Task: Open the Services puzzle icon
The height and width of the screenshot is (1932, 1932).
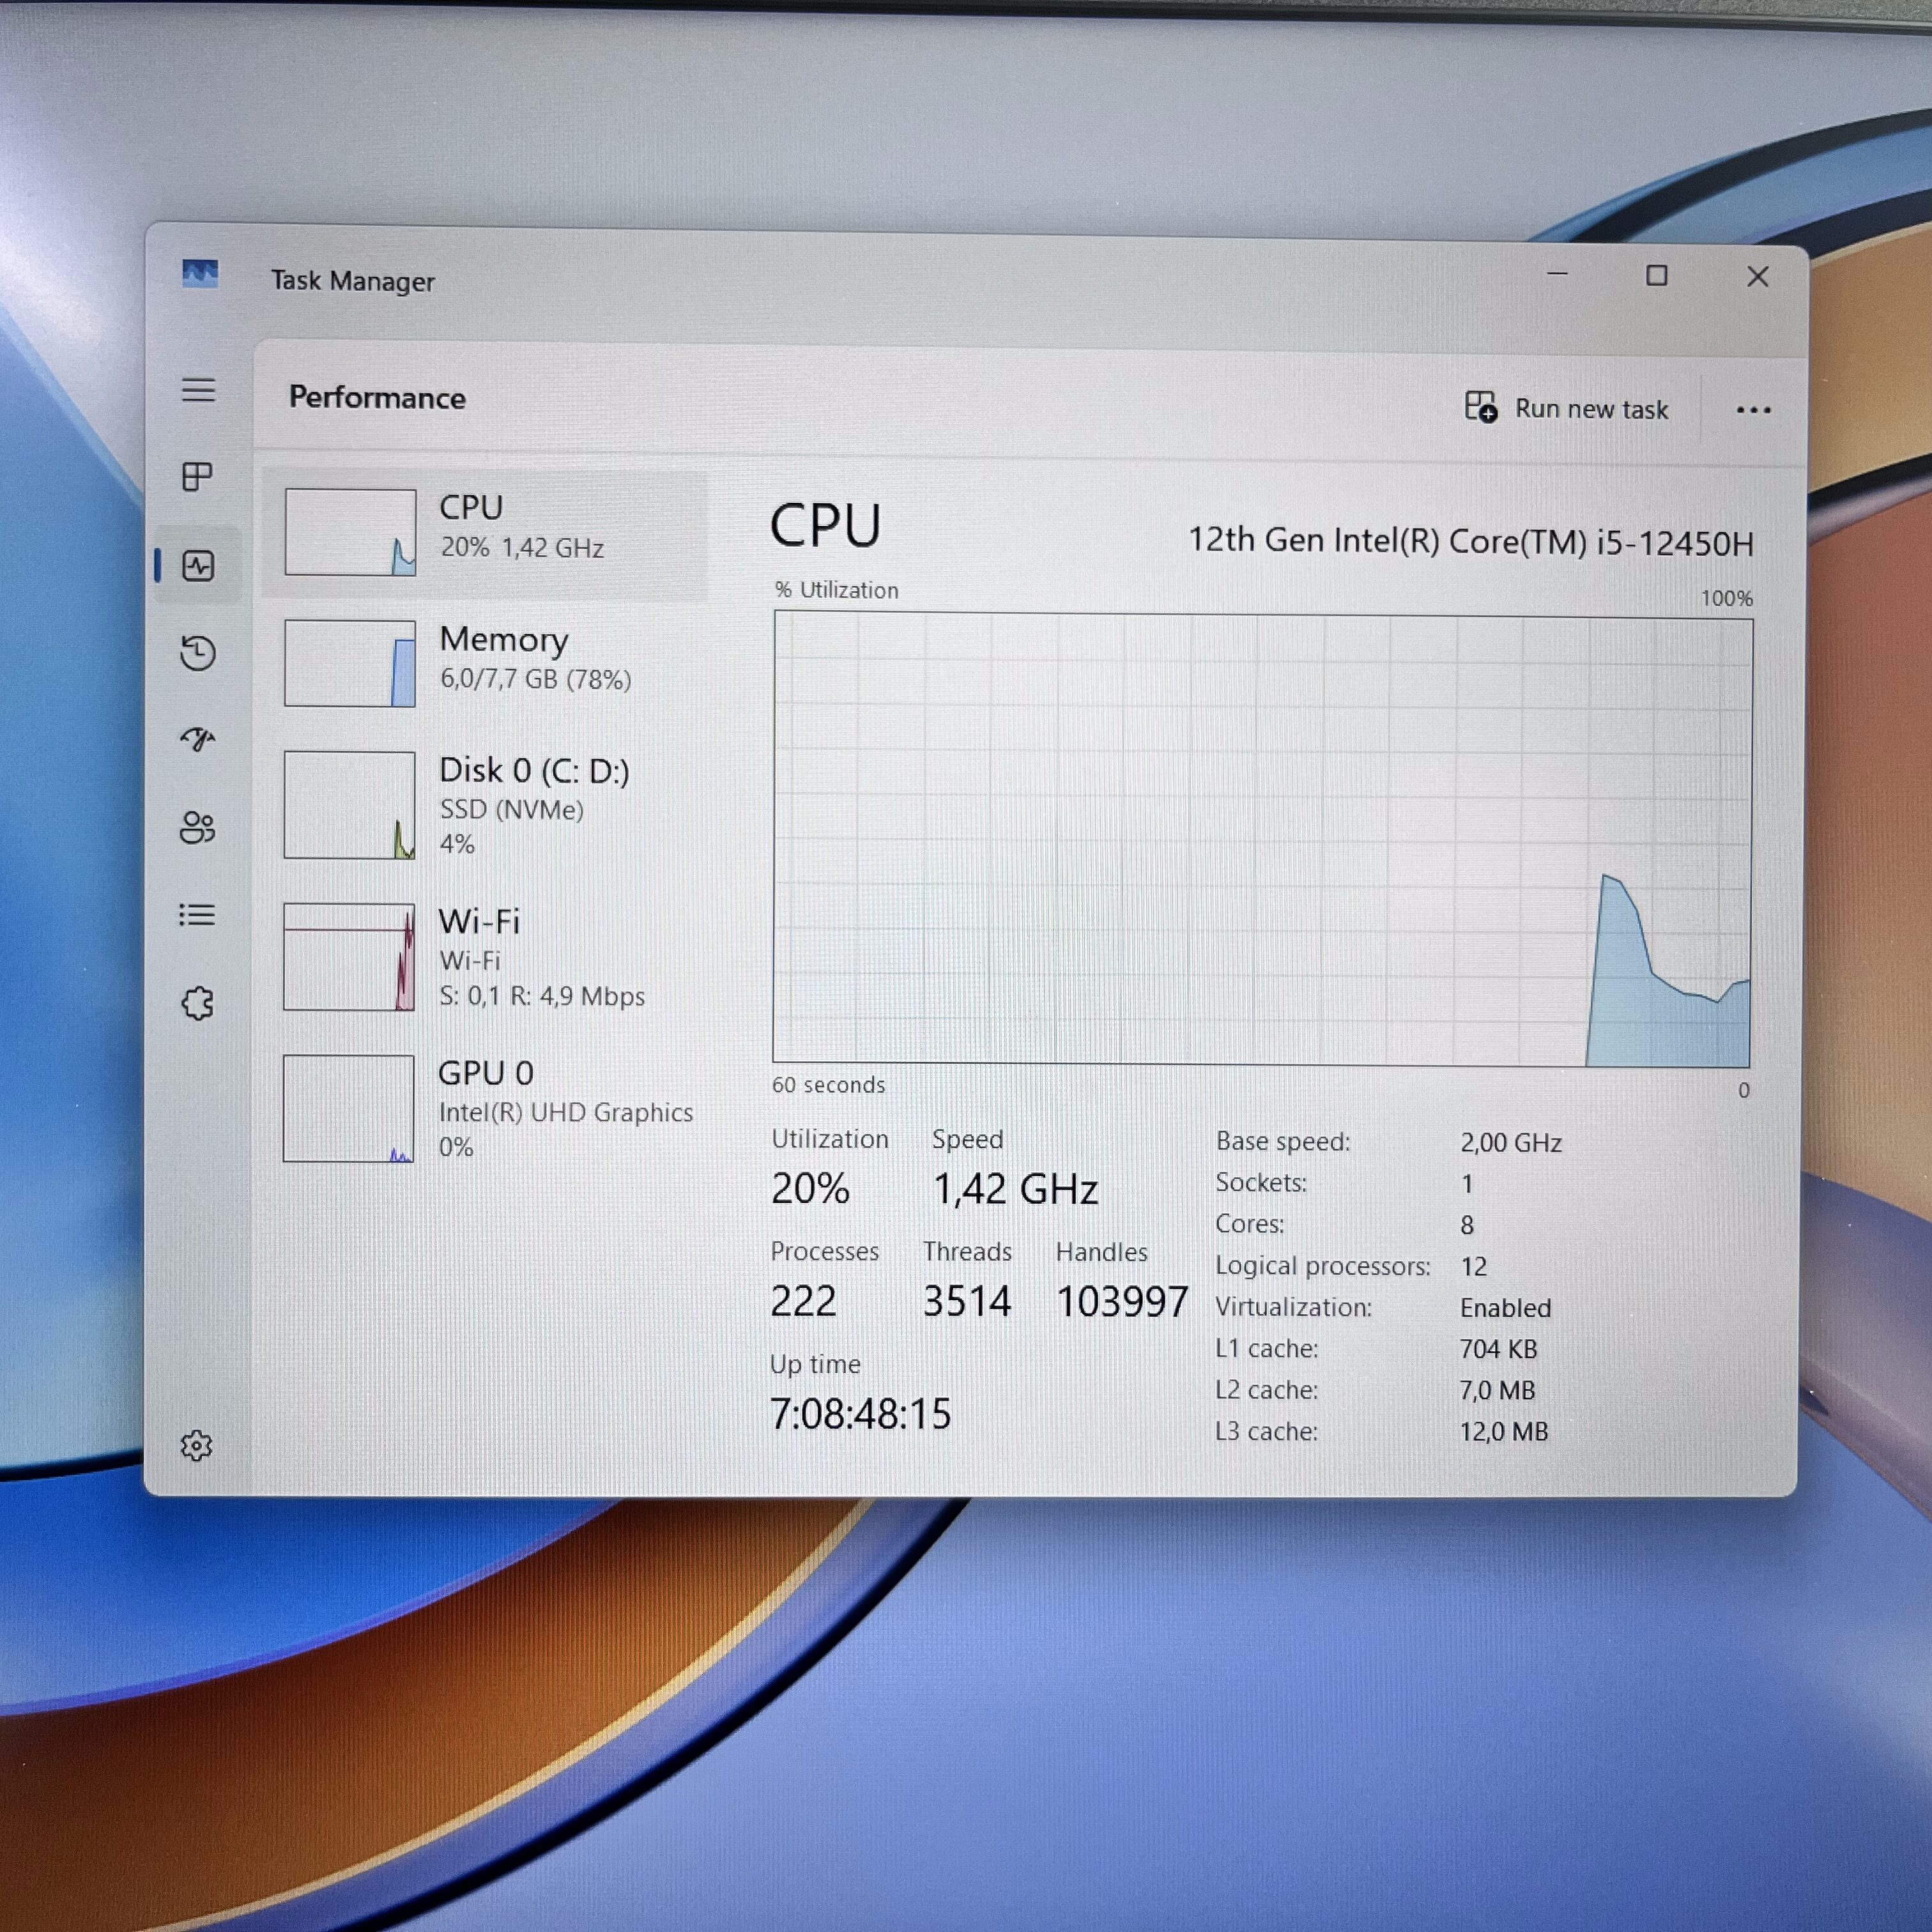Action: 198,1003
